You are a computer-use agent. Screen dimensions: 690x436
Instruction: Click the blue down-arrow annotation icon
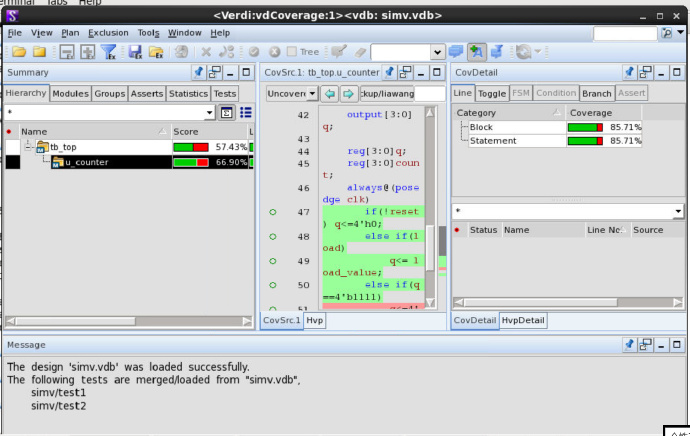click(497, 52)
